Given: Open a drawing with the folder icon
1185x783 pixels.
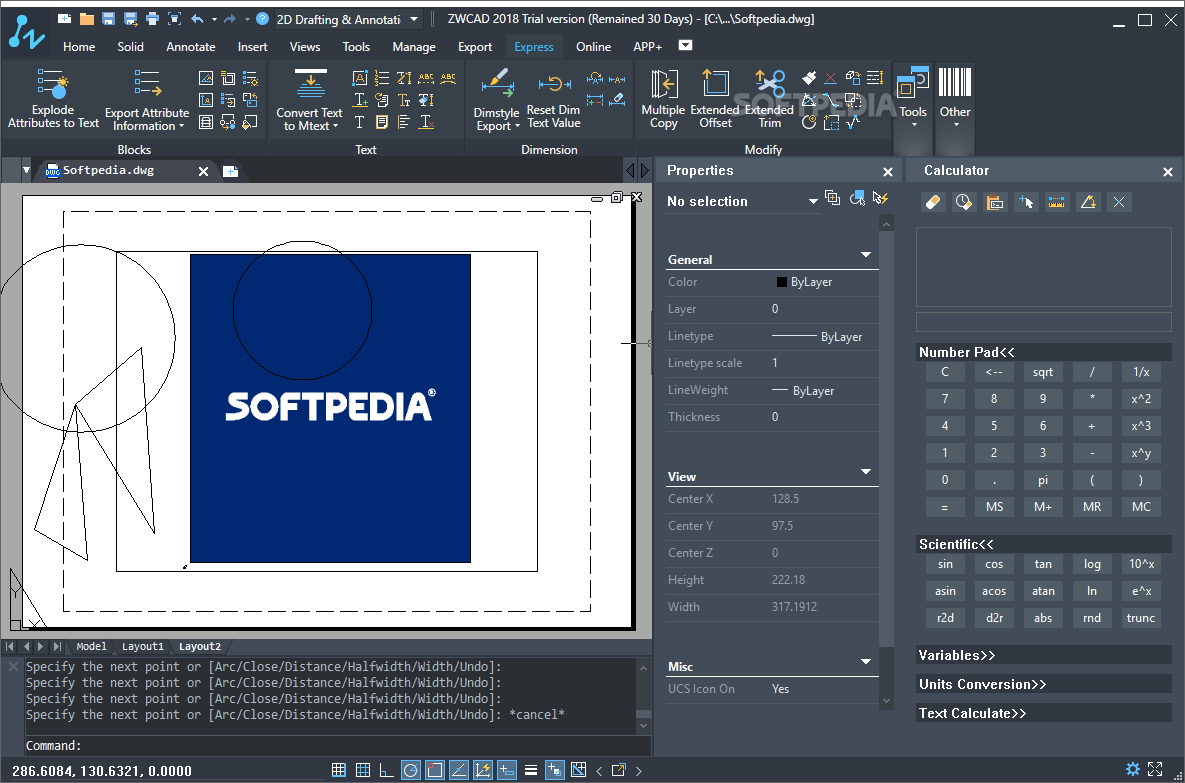Looking at the screenshot, I should [x=87, y=19].
